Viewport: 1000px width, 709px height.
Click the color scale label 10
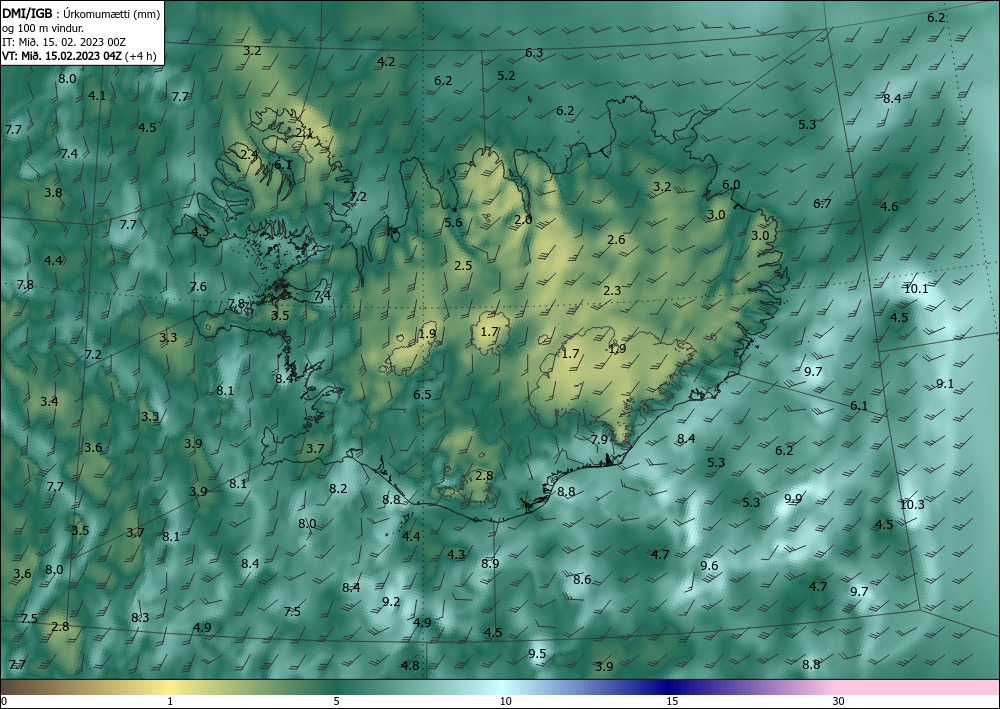click(505, 701)
